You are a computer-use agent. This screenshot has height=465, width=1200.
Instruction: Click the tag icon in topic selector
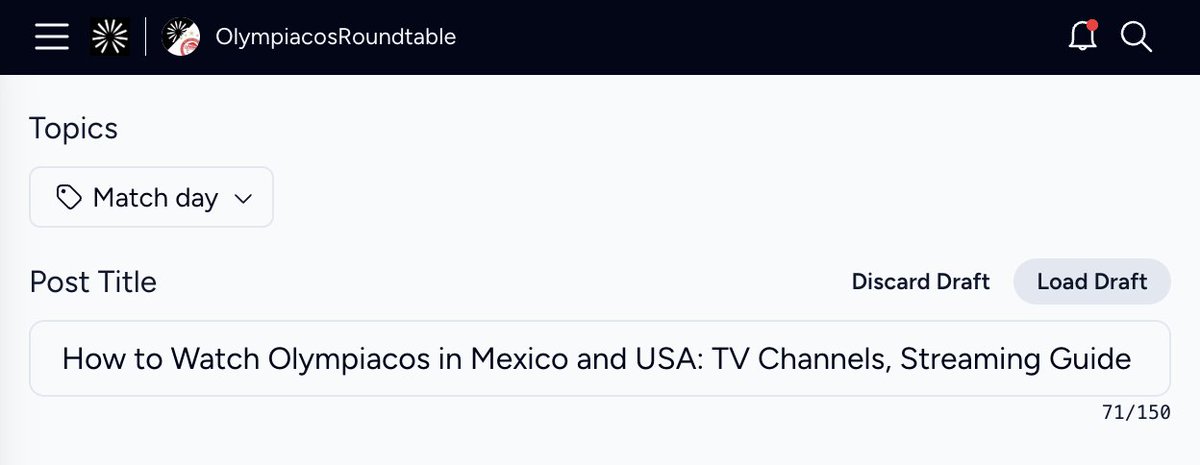(69, 198)
